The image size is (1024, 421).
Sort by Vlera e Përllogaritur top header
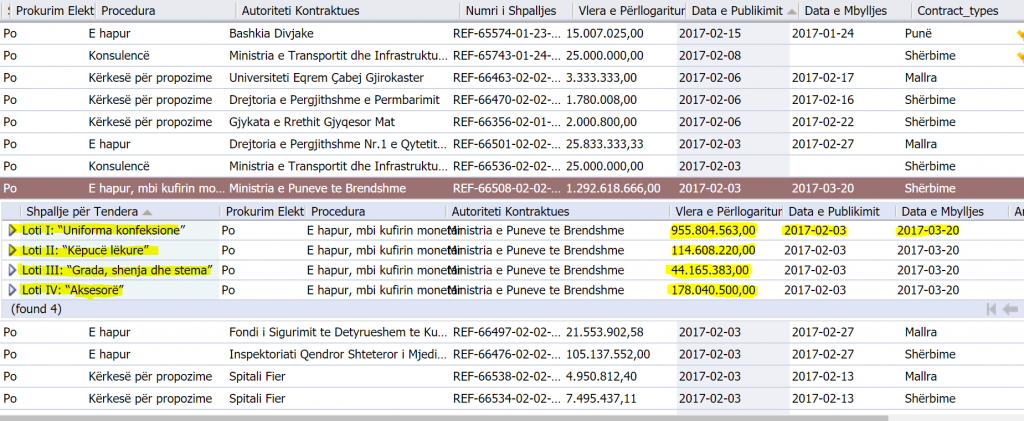630,10
